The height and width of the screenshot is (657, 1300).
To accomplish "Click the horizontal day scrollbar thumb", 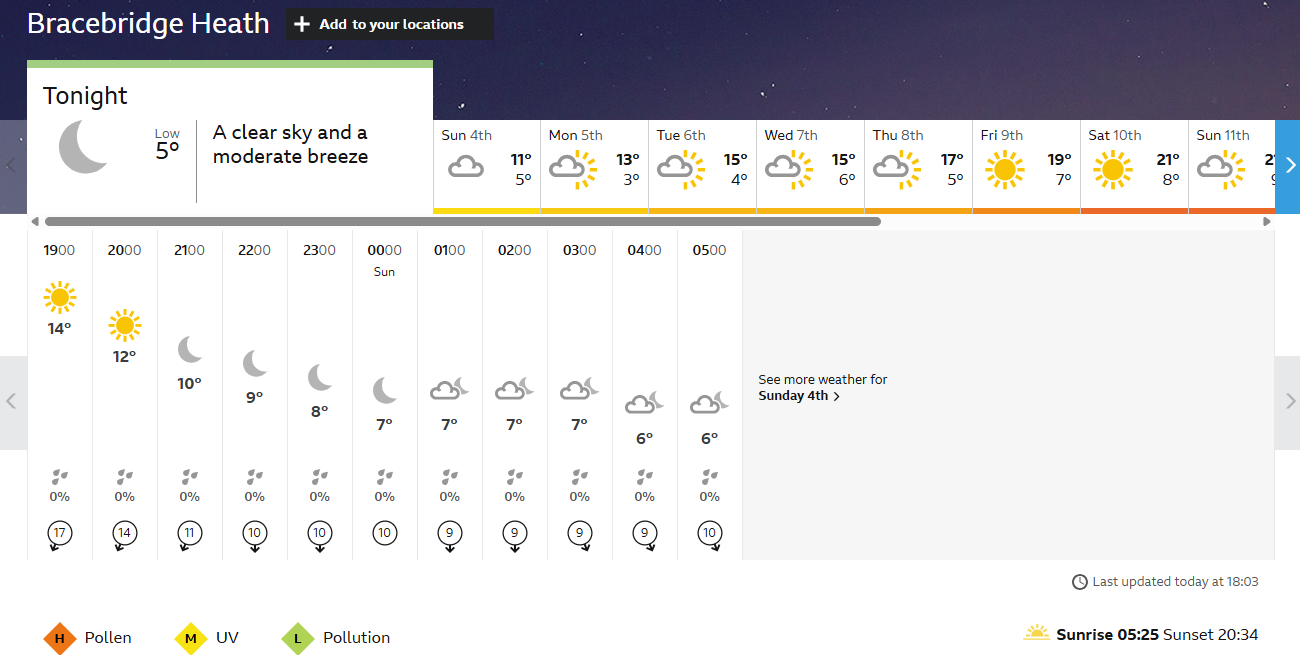I will pos(463,222).
